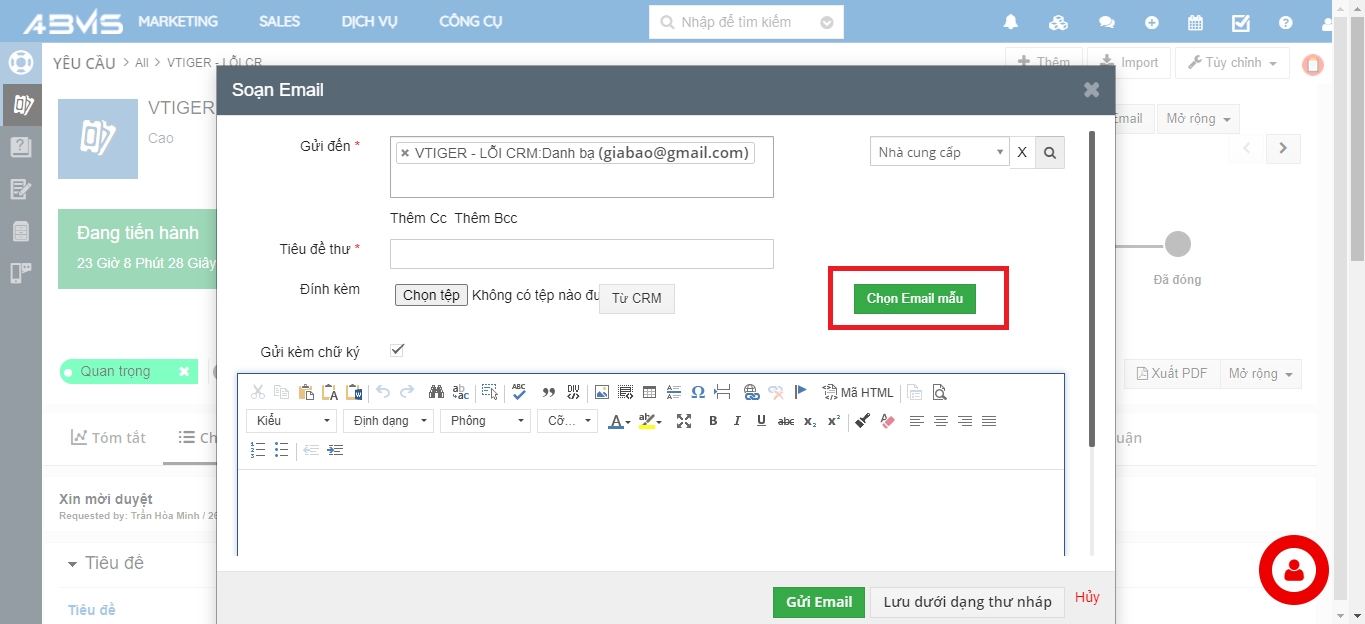The height and width of the screenshot is (624, 1365).
Task: Expand the Định dạng format dropdown
Action: [387, 421]
